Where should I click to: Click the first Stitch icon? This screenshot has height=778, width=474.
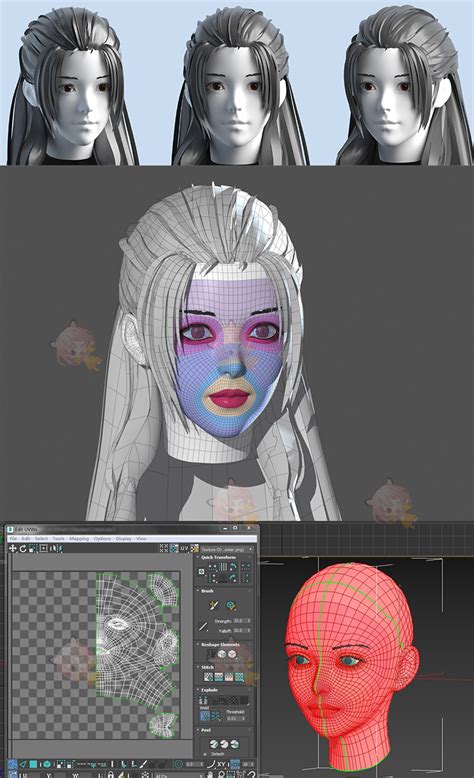(208, 677)
